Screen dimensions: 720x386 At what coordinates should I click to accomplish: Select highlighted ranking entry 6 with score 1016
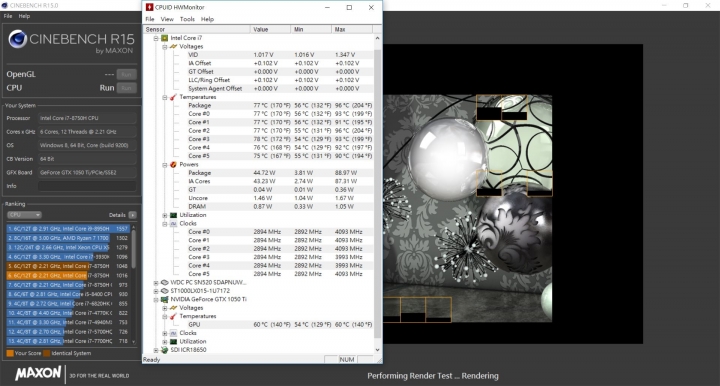coord(68,275)
